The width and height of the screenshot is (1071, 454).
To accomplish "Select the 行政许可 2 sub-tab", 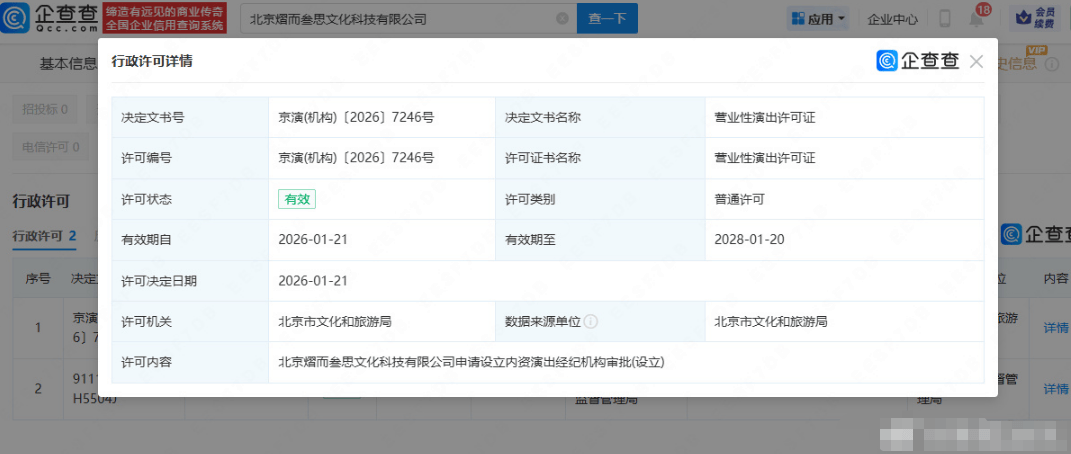I will (44, 236).
